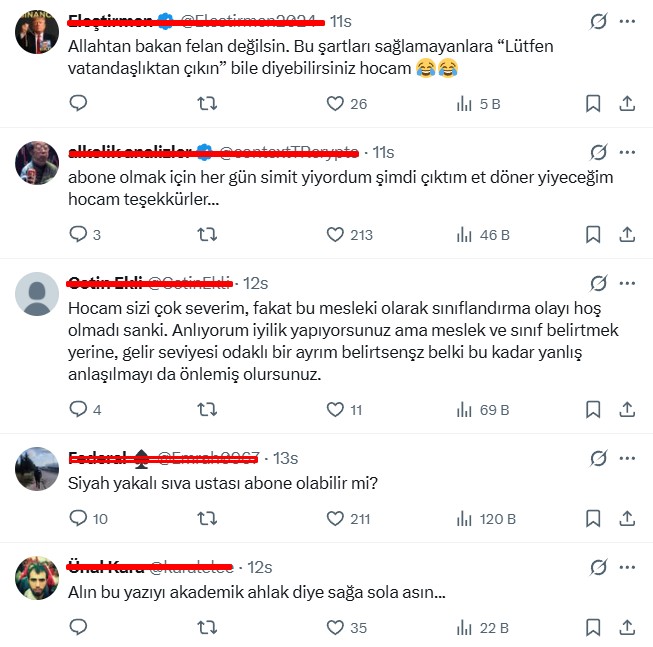Viewport: 653px width, 647px height.
Task: Open replies on the tweet with 10 comments
Action: (x=88, y=519)
